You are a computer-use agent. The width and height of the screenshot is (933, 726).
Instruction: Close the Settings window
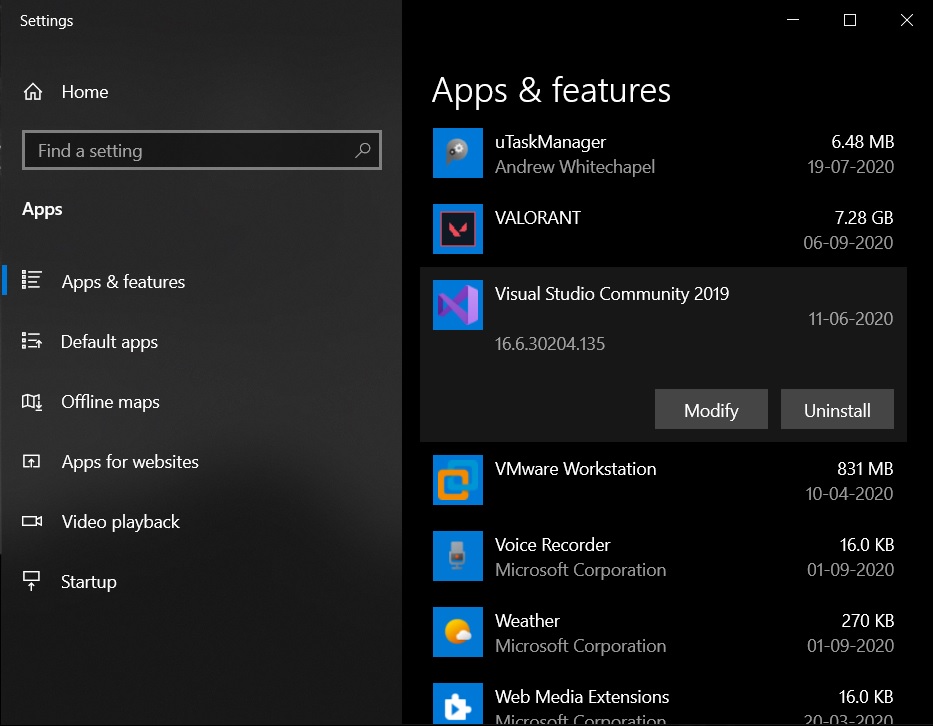click(x=906, y=20)
